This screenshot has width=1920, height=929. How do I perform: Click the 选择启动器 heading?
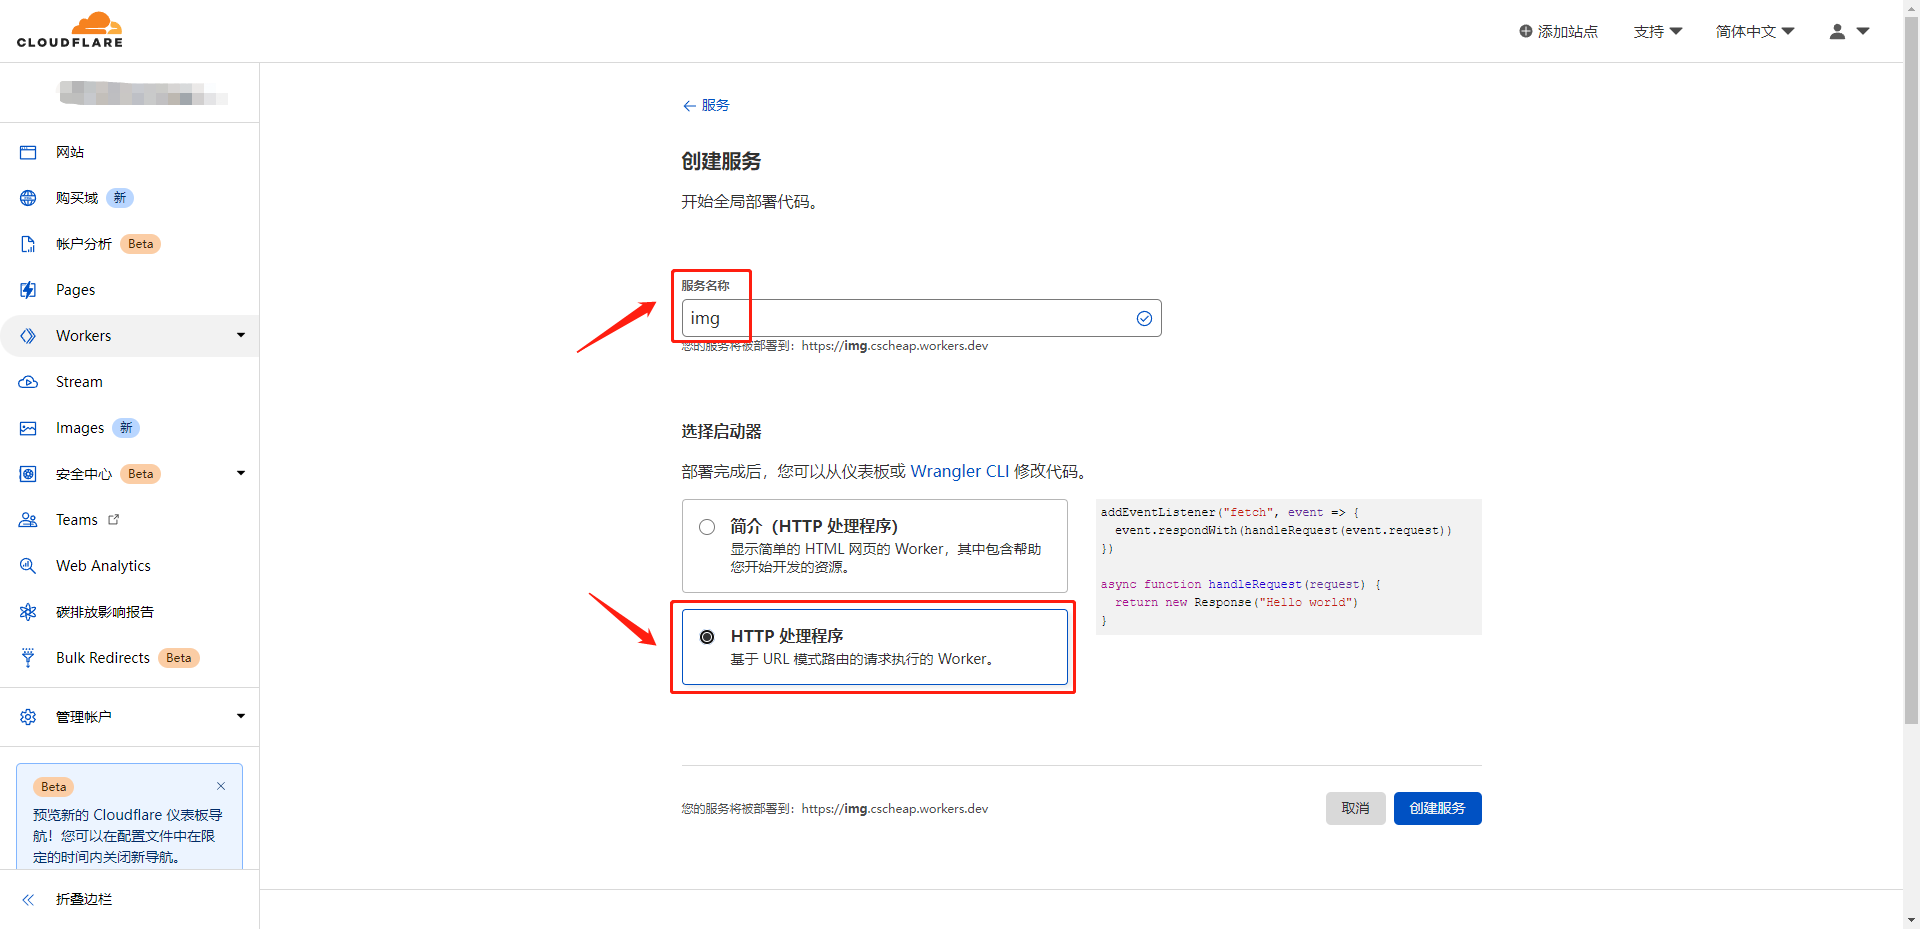(x=721, y=432)
